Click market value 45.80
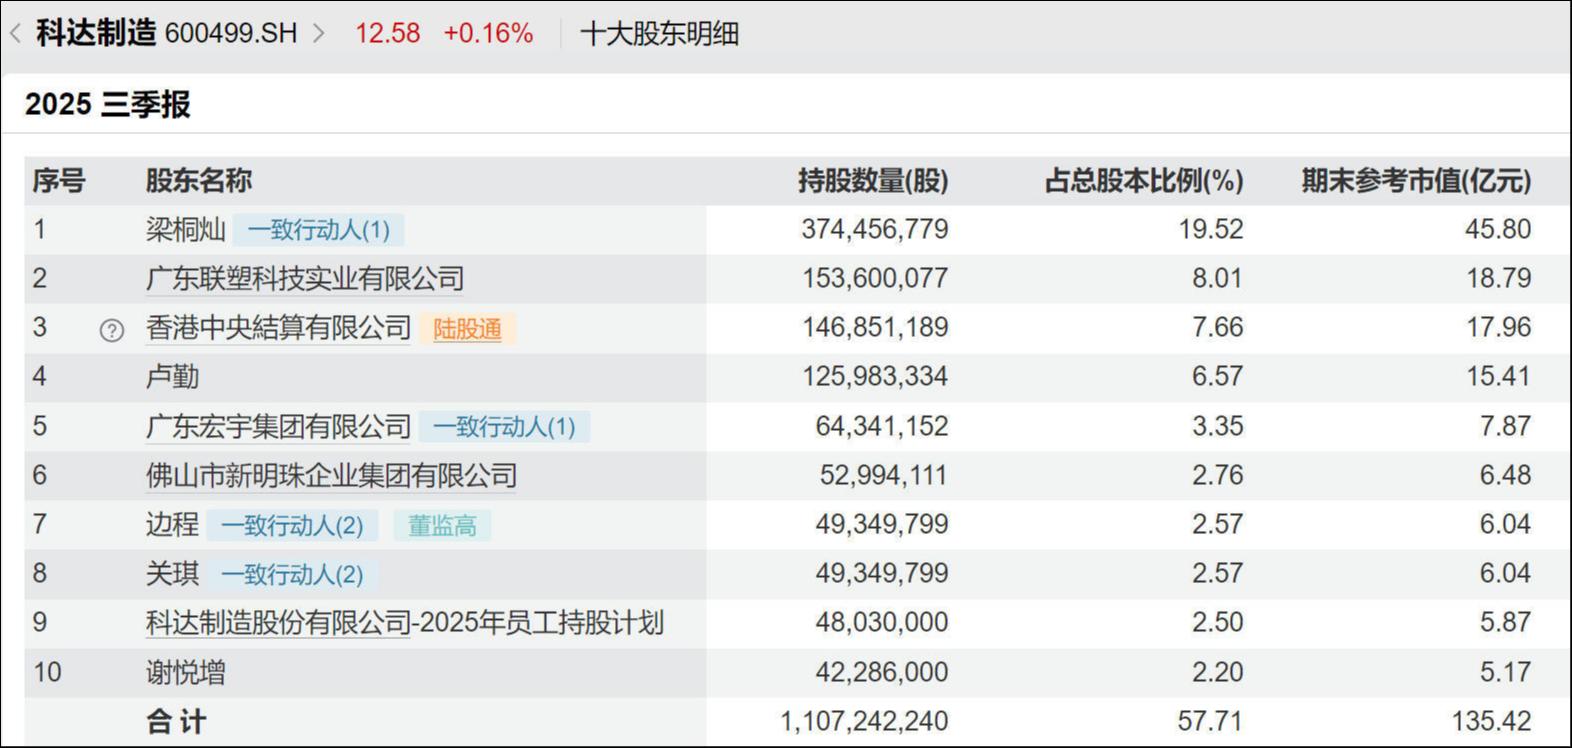 (x=1498, y=229)
